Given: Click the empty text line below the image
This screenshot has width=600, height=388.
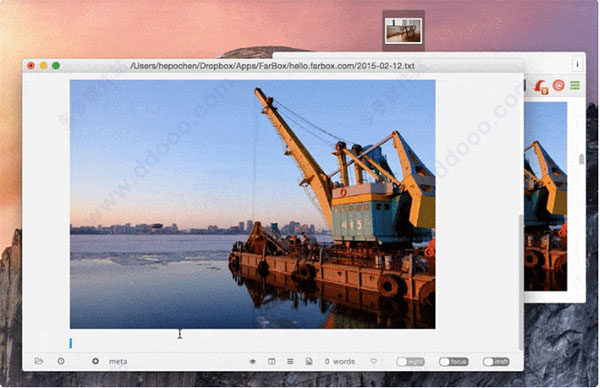Looking at the screenshot, I should (253, 343).
